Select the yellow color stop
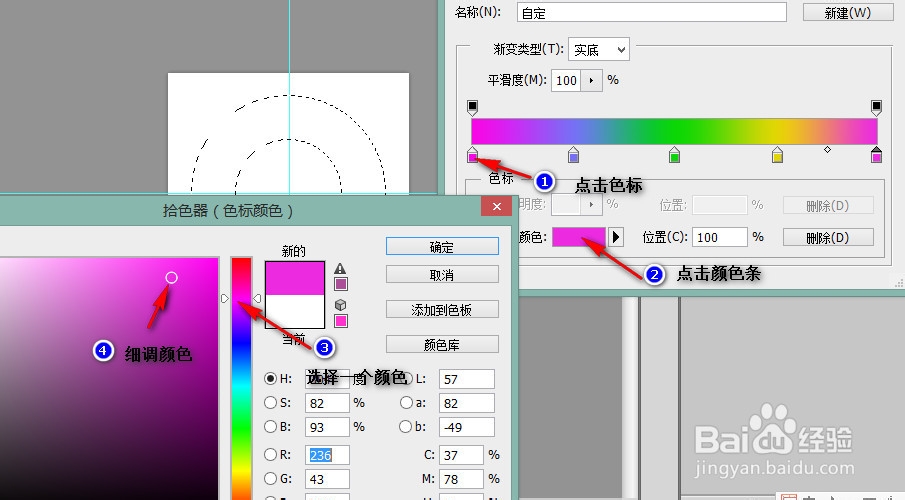905x500 pixels. [777, 155]
